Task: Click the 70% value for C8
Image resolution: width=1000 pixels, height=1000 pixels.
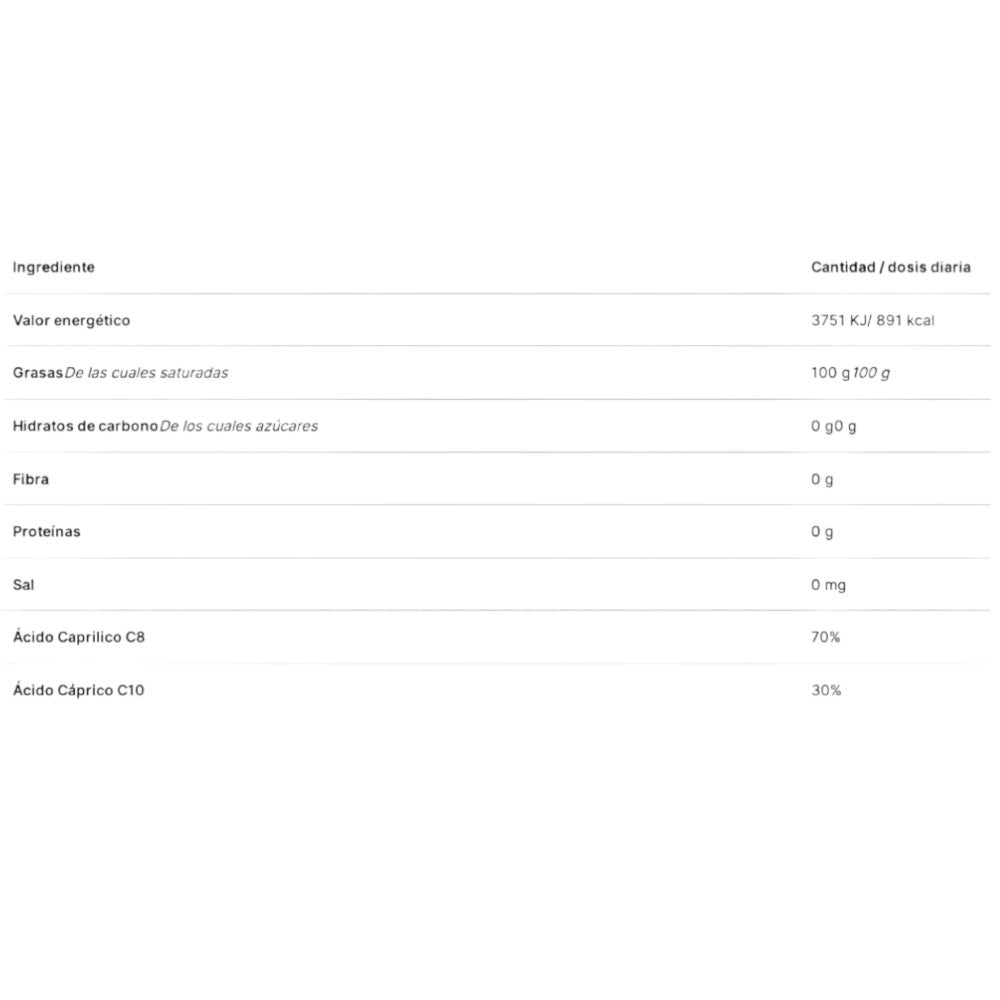Action: pyautogui.click(x=825, y=637)
